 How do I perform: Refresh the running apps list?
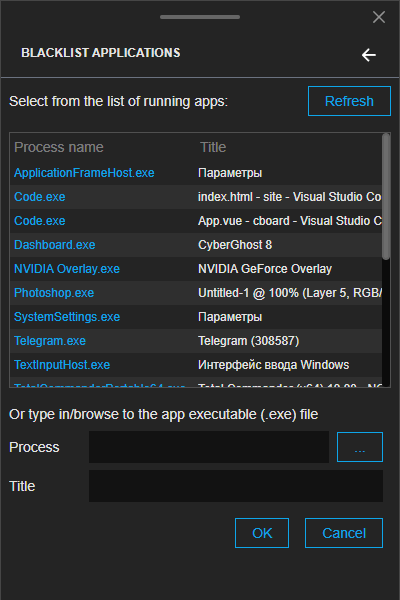(x=349, y=101)
